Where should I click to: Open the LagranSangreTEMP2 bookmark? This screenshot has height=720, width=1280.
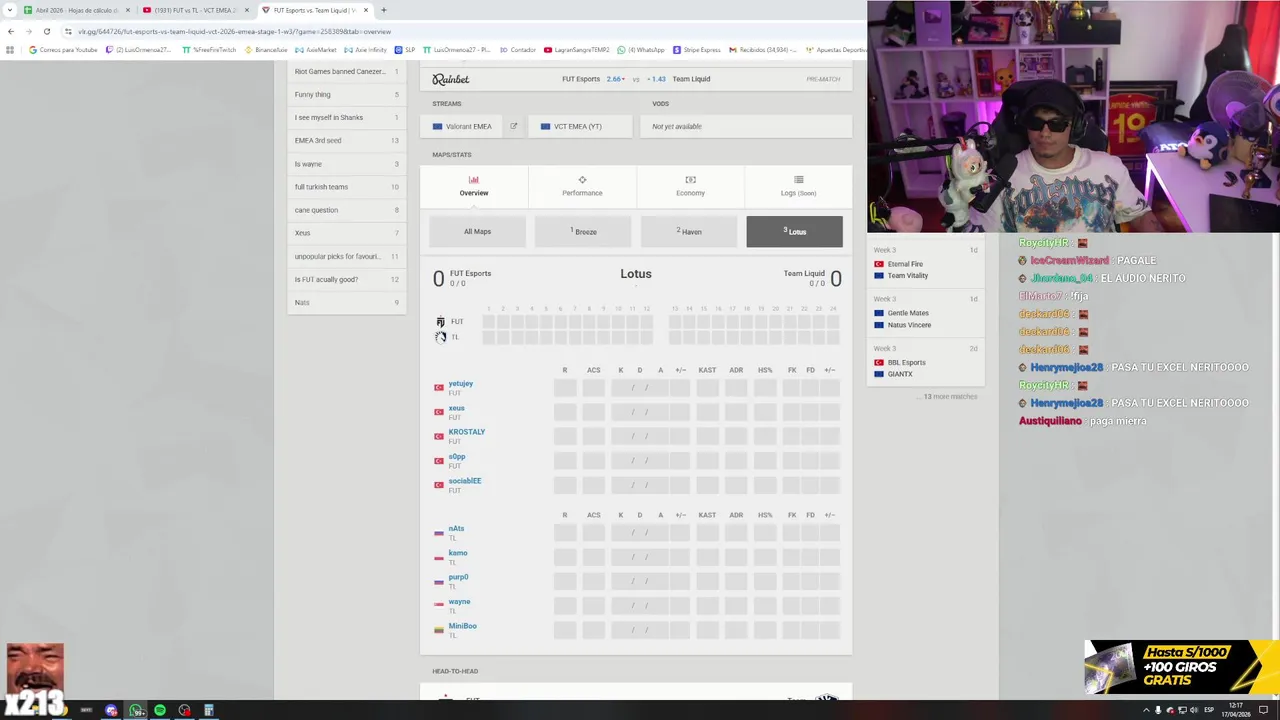click(577, 49)
